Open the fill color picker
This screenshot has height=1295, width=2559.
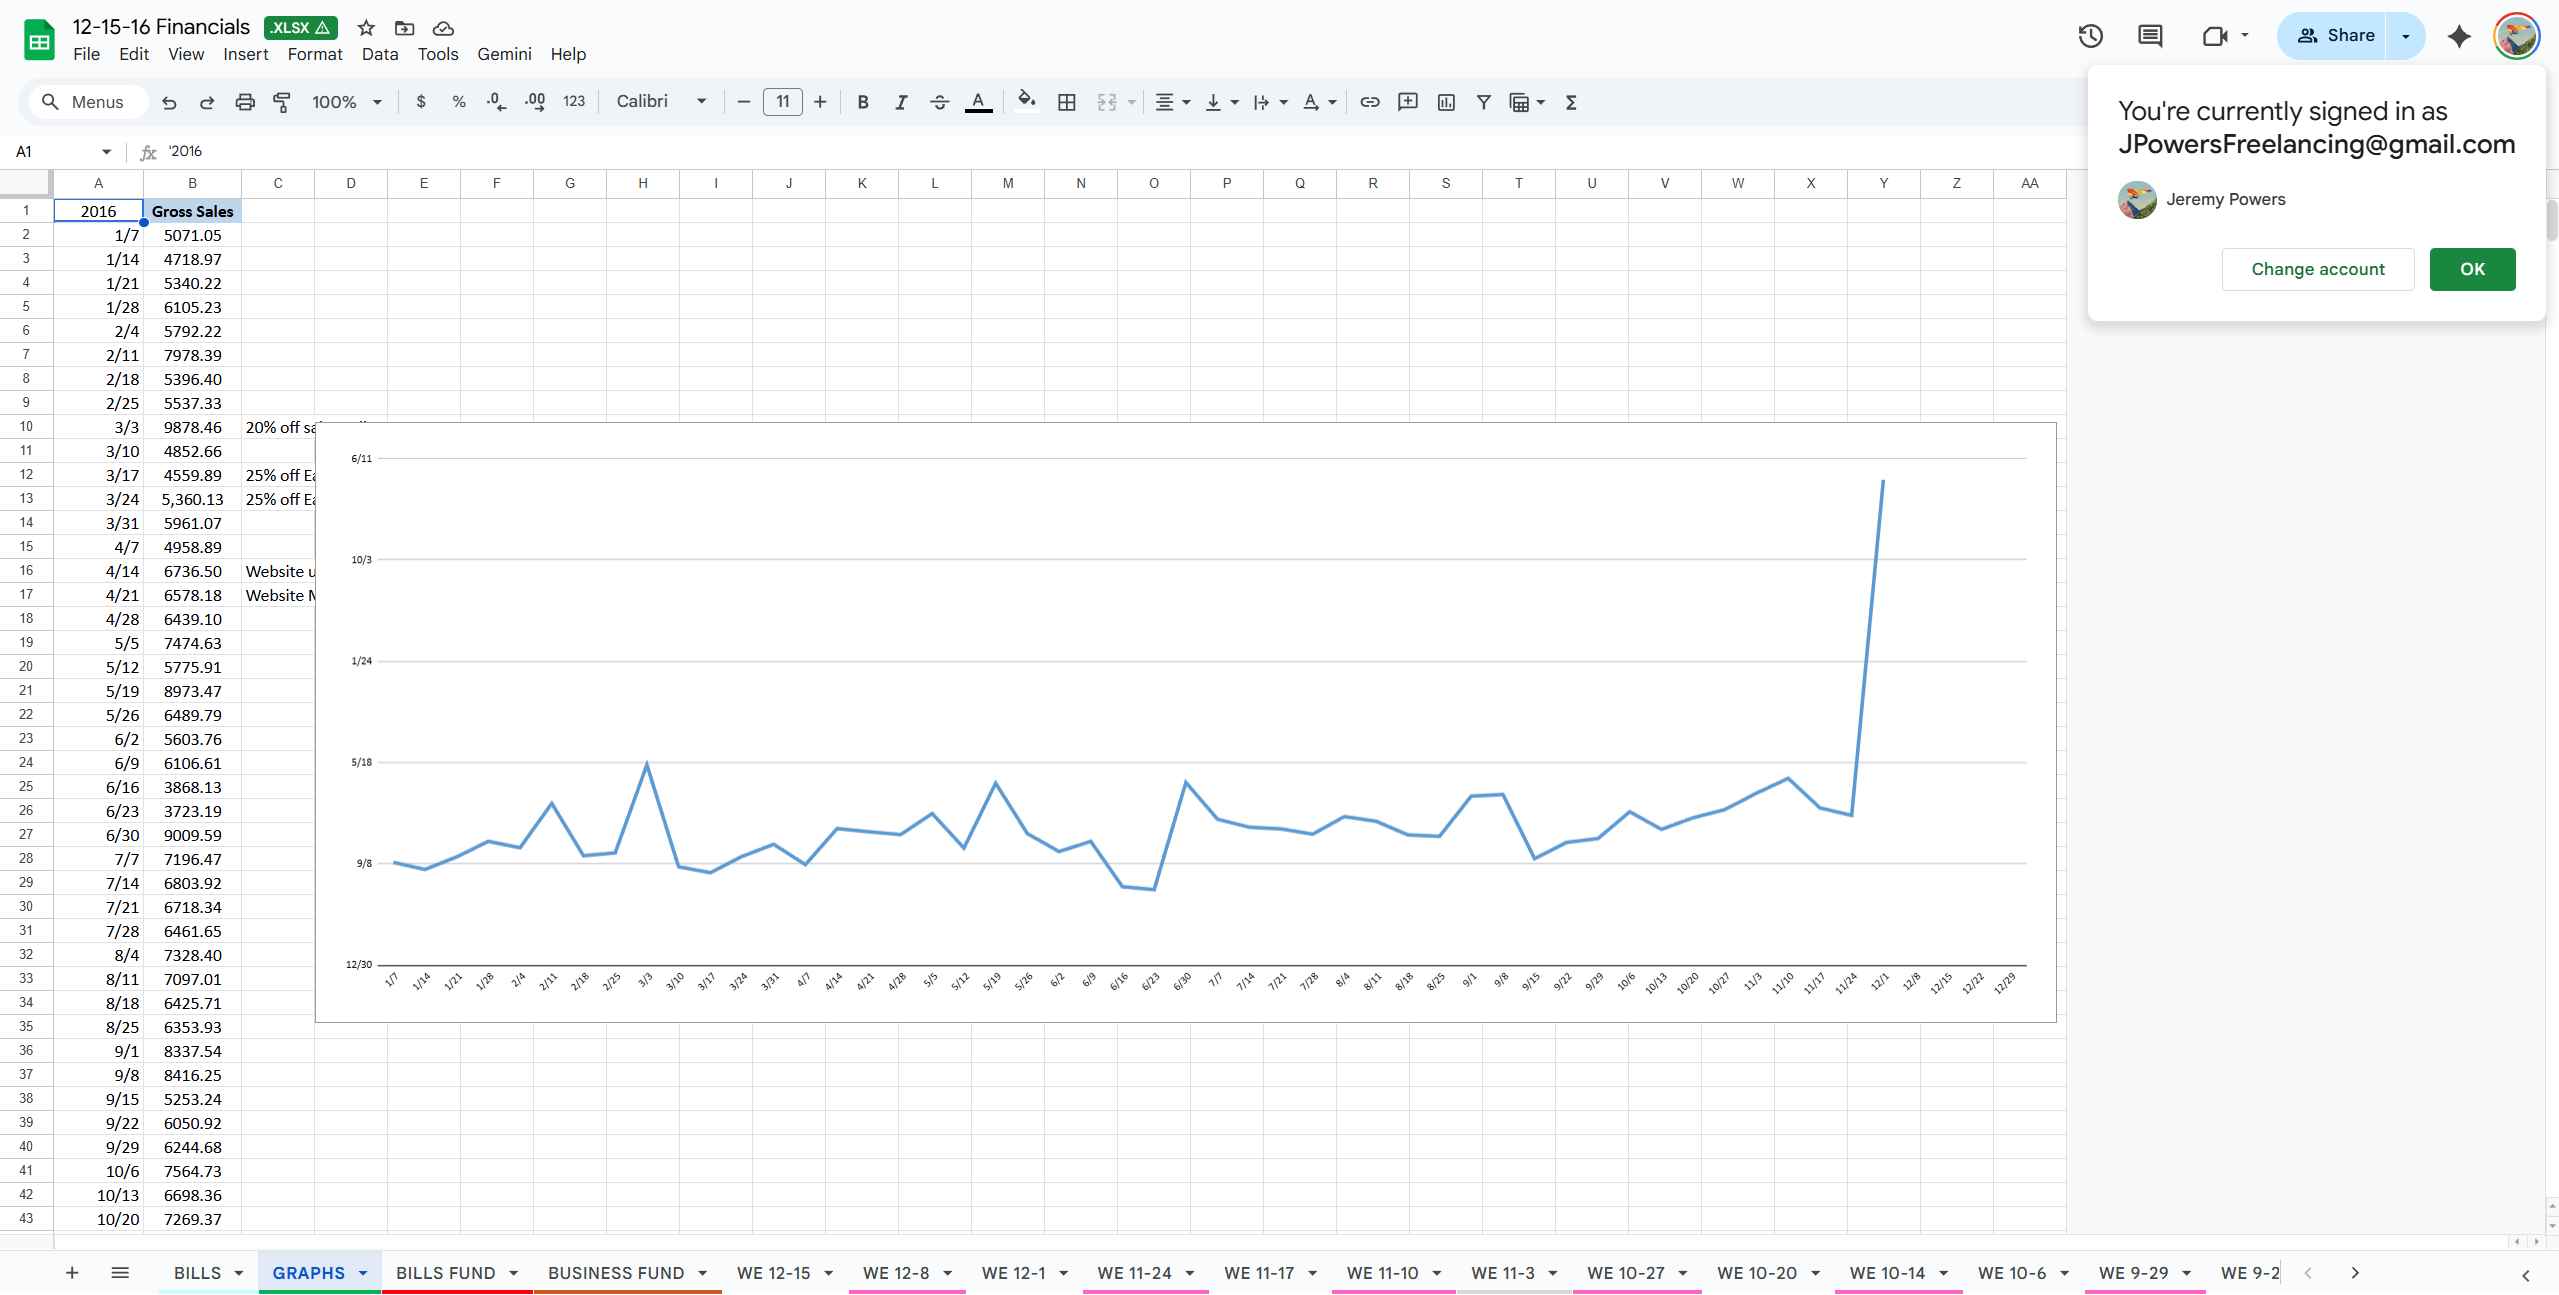[x=1026, y=102]
